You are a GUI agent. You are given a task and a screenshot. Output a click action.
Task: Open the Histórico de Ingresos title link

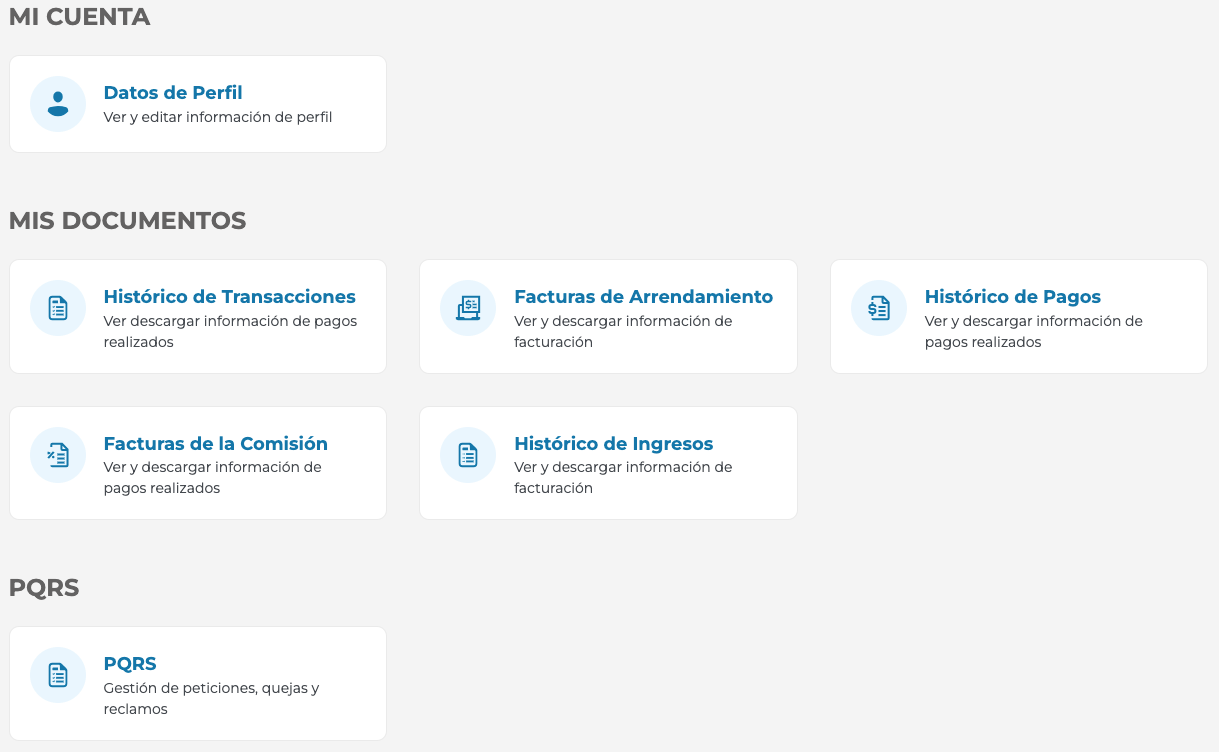tap(613, 444)
